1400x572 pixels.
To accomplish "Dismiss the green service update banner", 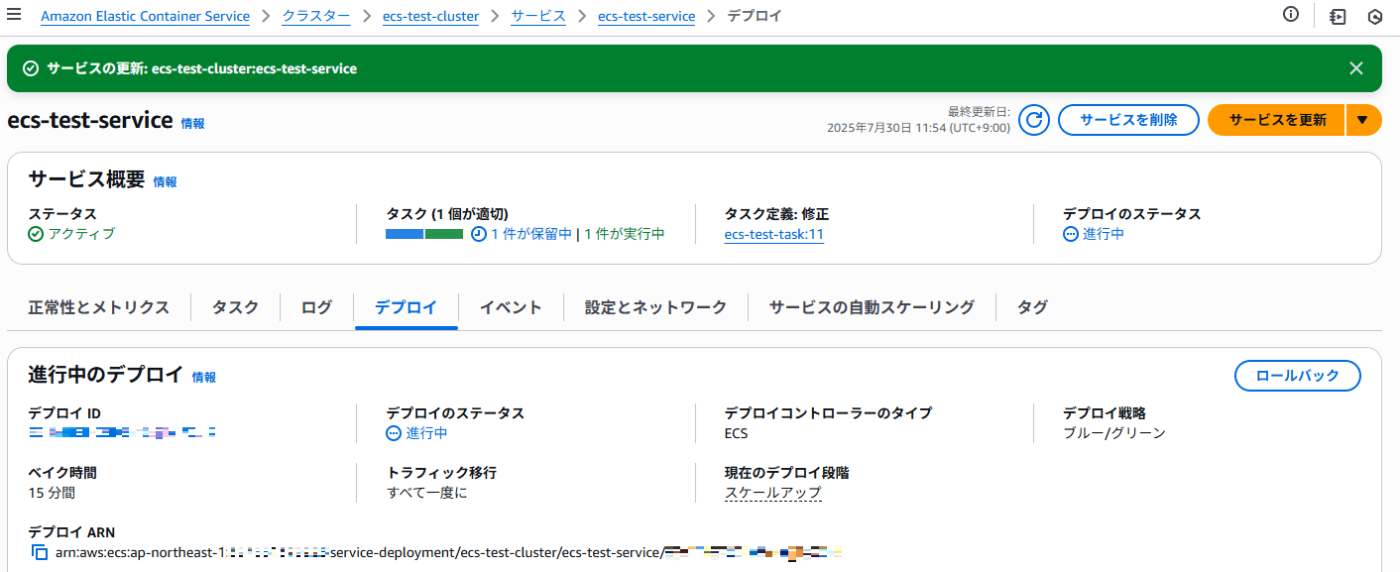I will (1356, 68).
